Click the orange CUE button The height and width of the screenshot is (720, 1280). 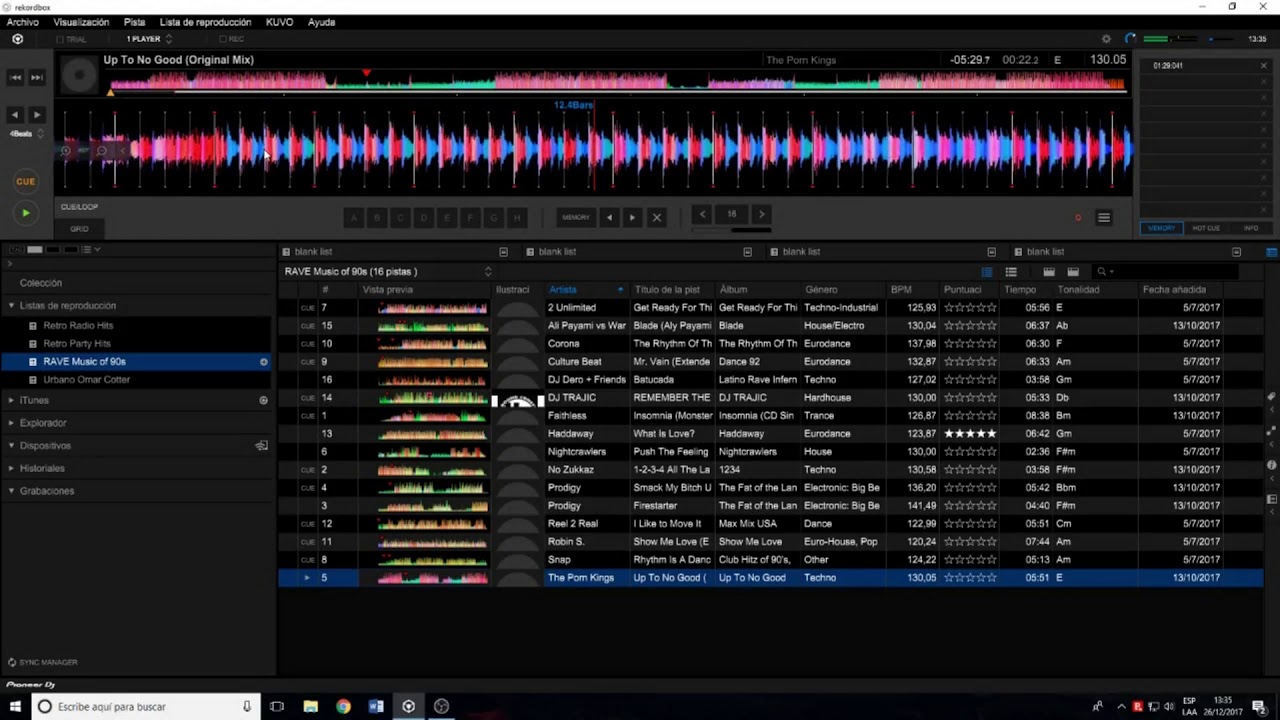pos(25,182)
